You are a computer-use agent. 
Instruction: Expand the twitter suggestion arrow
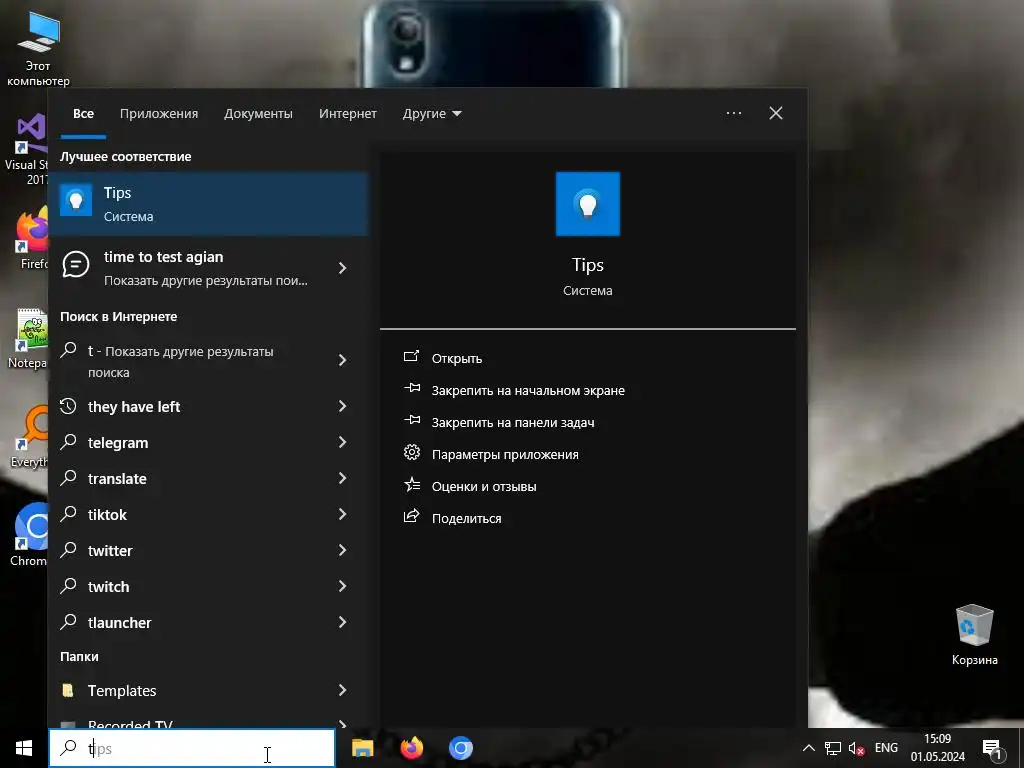coord(342,550)
